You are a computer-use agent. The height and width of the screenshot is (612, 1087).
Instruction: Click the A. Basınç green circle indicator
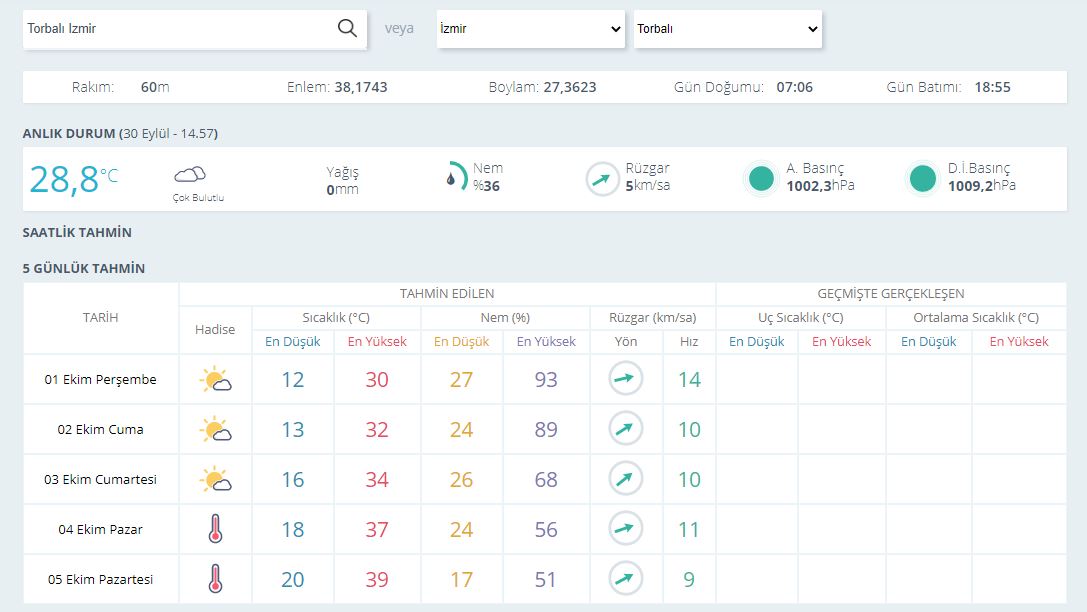pos(761,178)
